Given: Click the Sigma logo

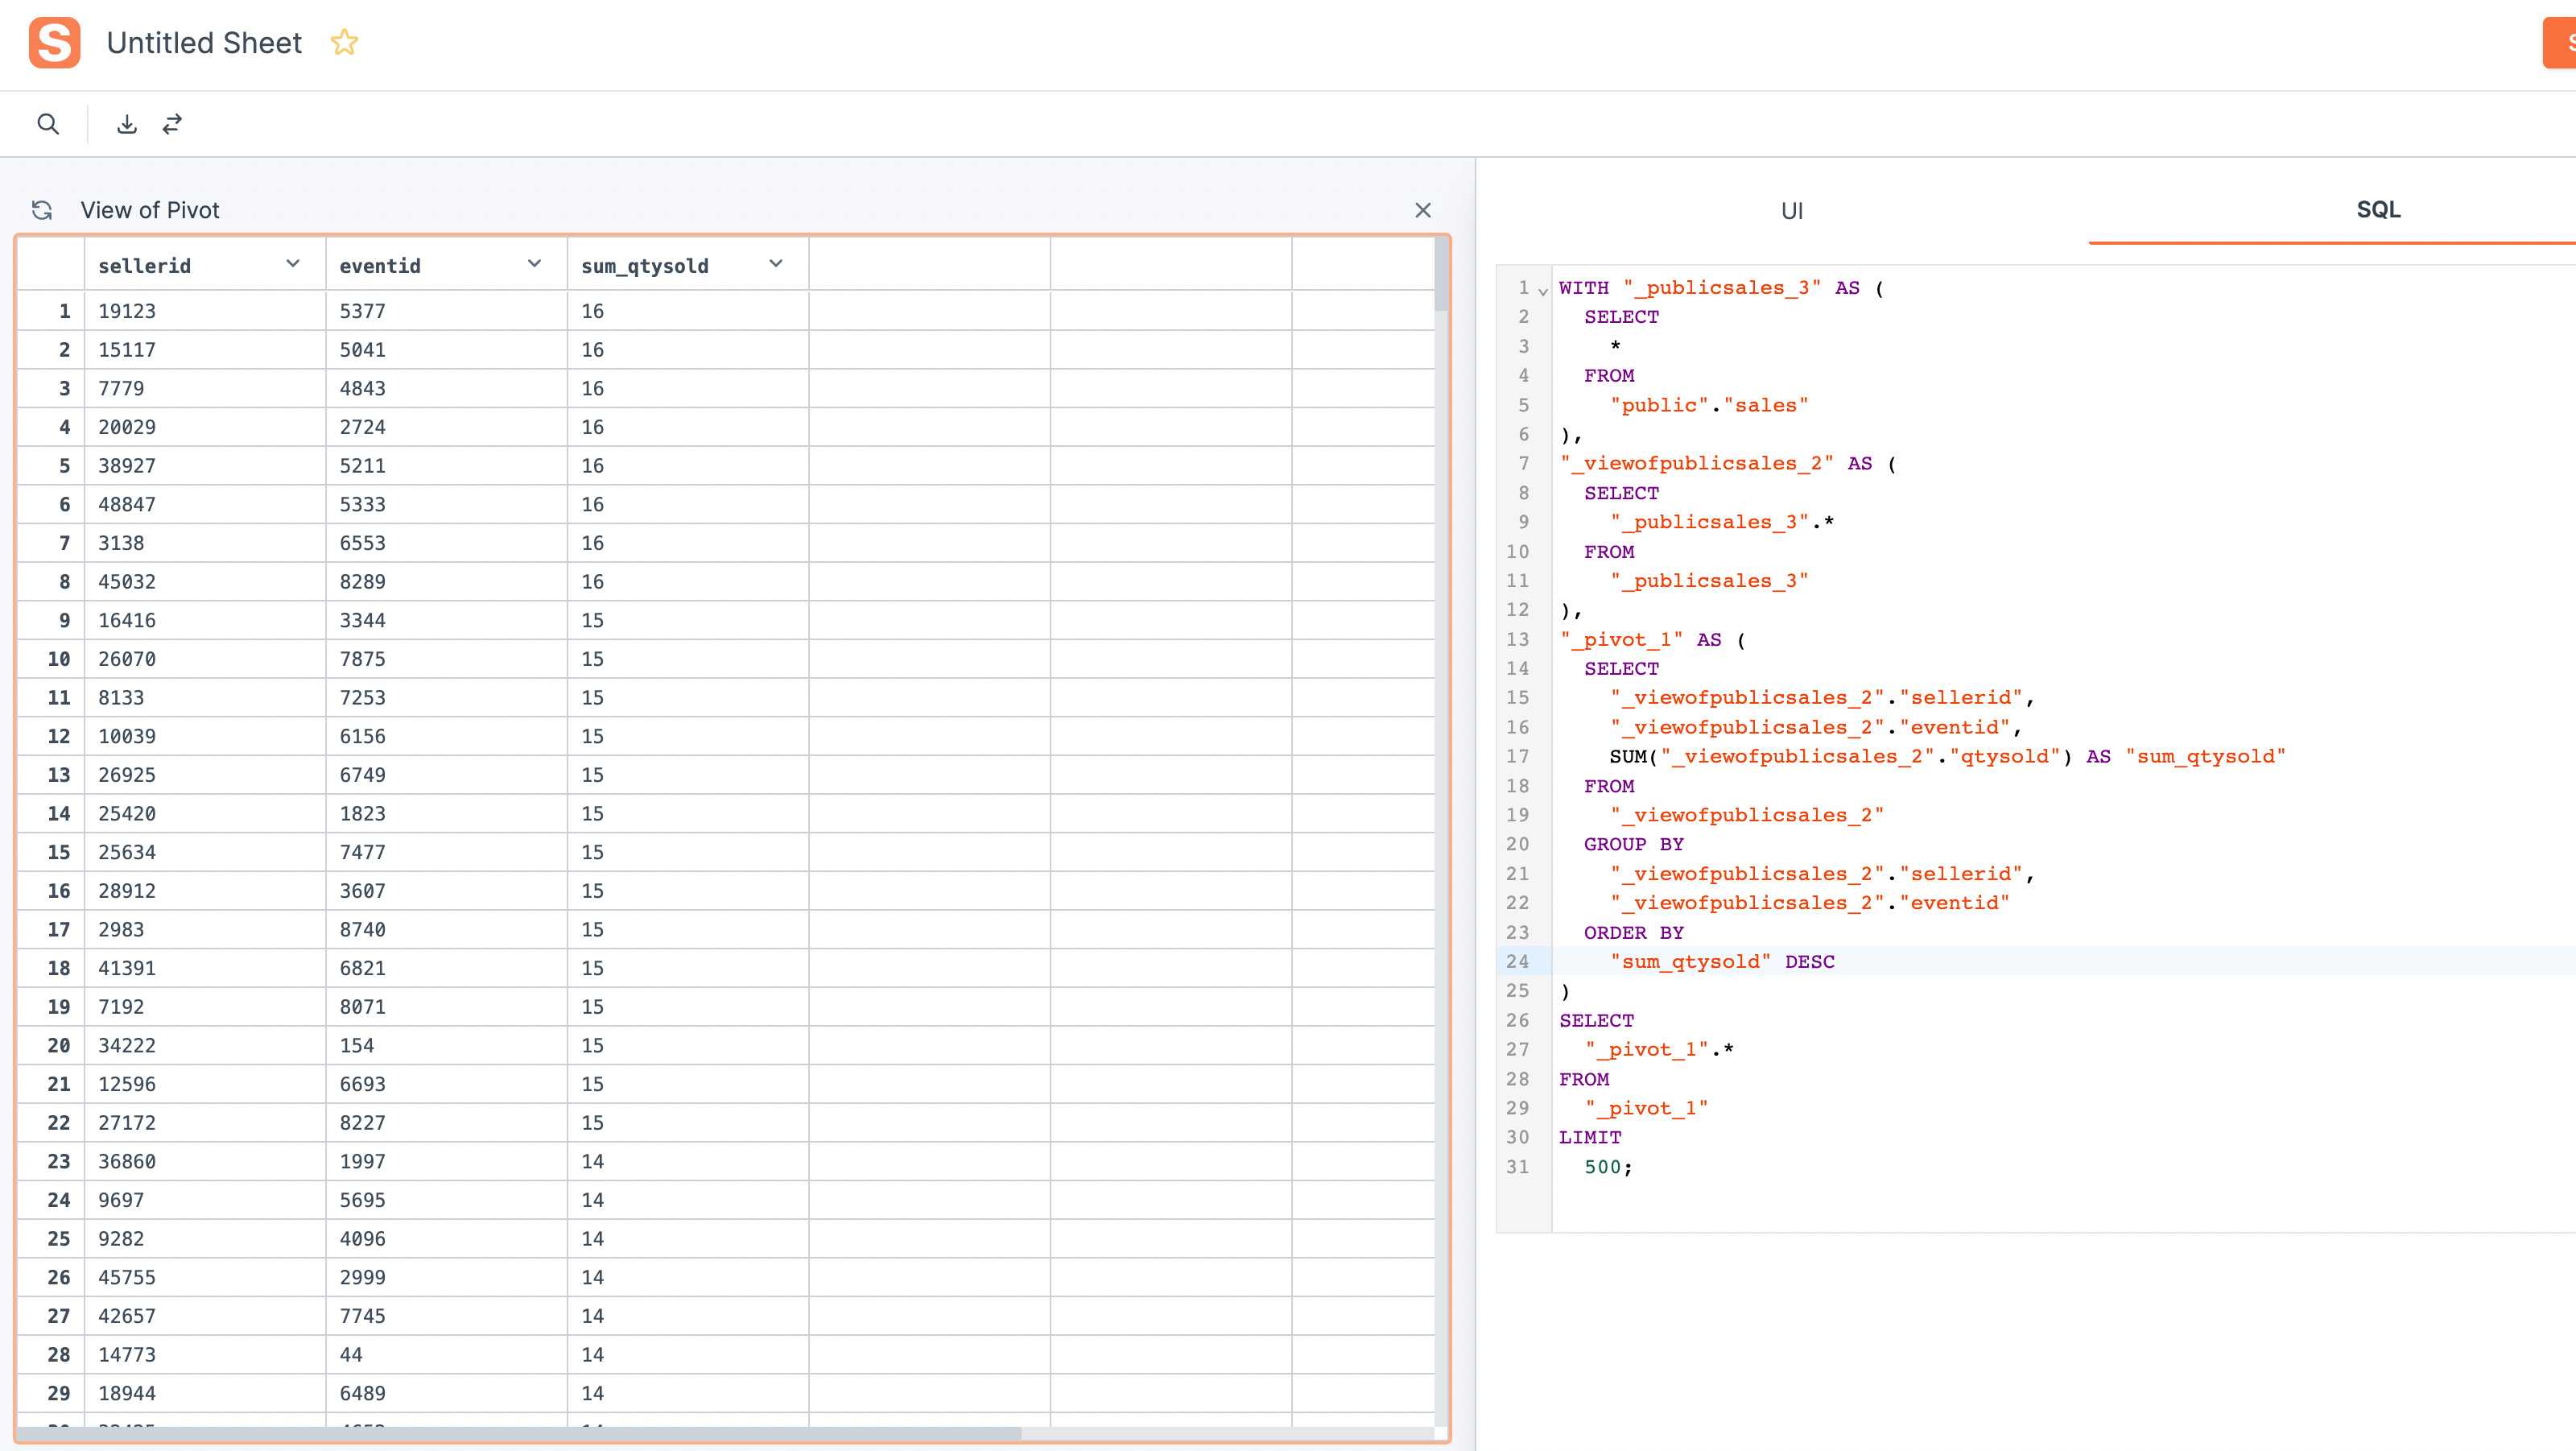Looking at the screenshot, I should pyautogui.click(x=55, y=42).
